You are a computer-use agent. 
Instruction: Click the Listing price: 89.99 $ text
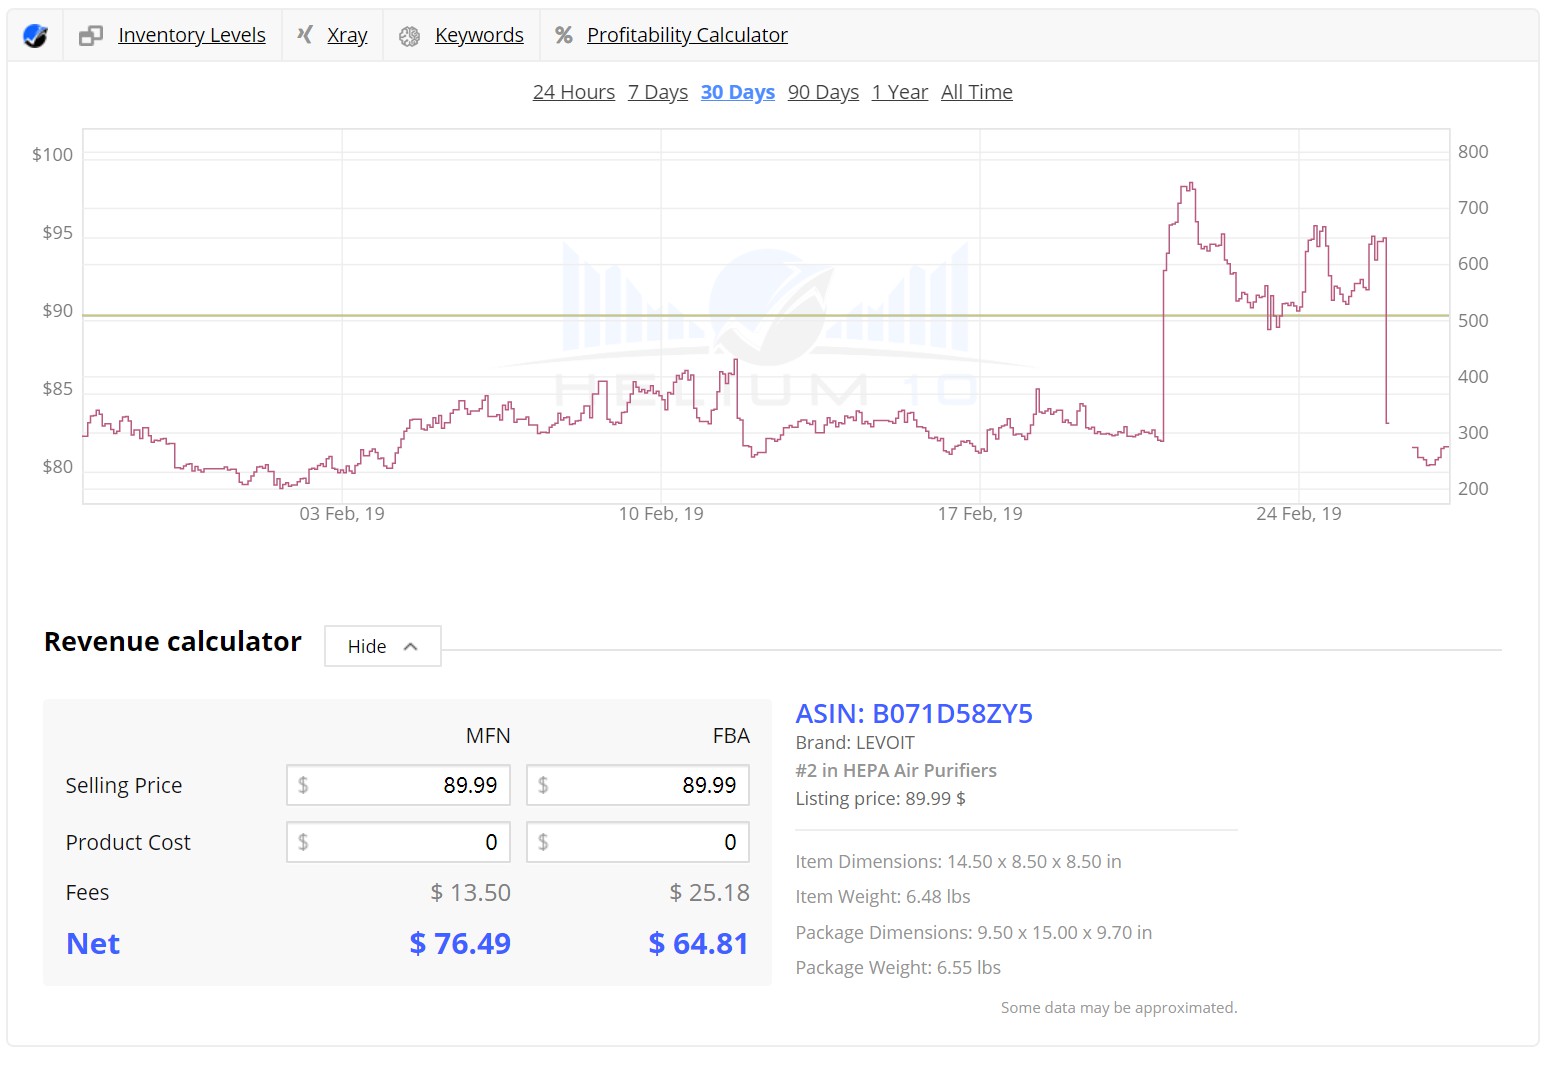point(881,799)
